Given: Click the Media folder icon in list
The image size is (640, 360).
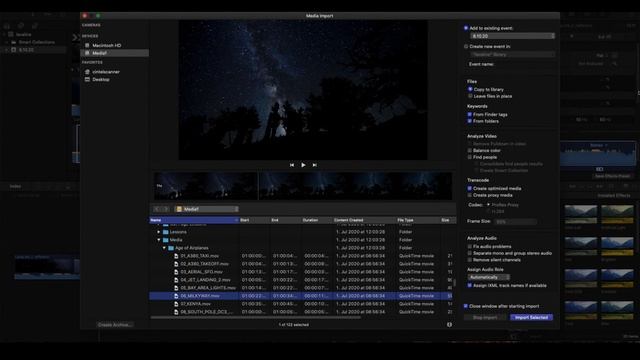Looking at the screenshot, I should coord(166,240).
